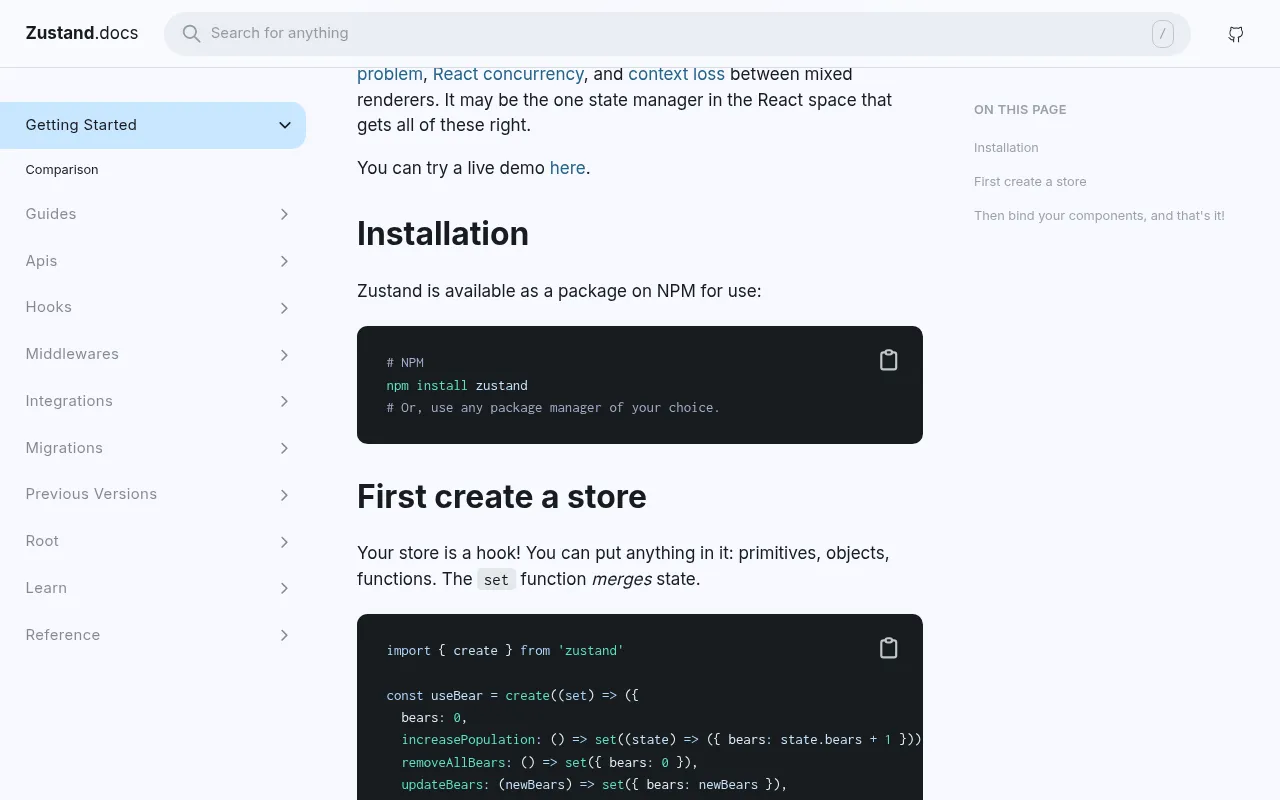Click the removeAllBears code line
Screen dimensions: 1280x800
[549, 762]
